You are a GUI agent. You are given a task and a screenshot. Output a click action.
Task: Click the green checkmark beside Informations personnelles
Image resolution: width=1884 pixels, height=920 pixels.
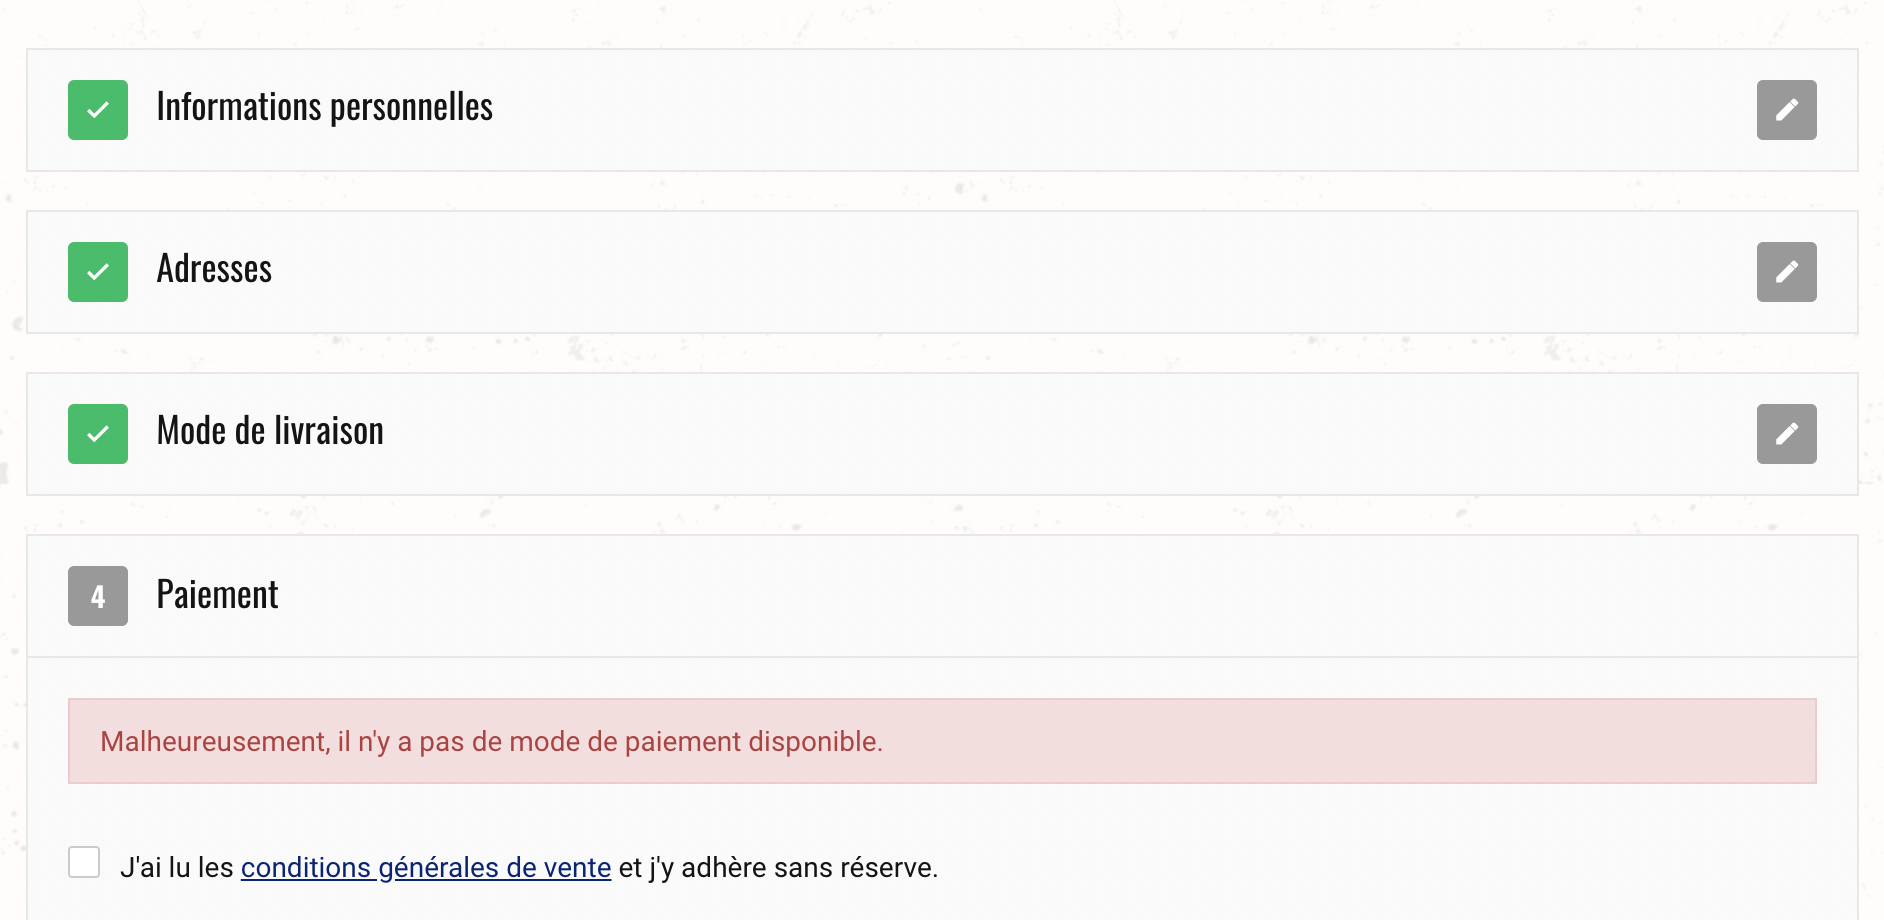click(98, 110)
